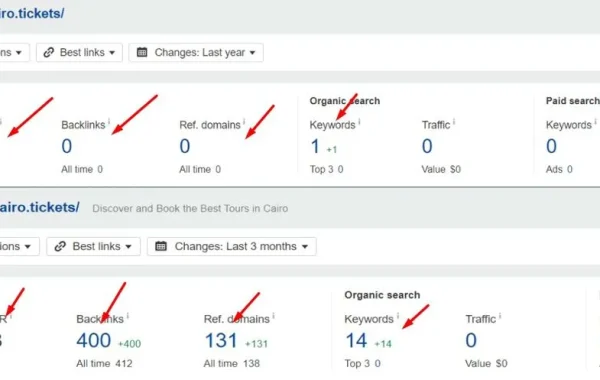
Task: Click calendar icon in Changes: Last 3 months
Action: pos(161,246)
